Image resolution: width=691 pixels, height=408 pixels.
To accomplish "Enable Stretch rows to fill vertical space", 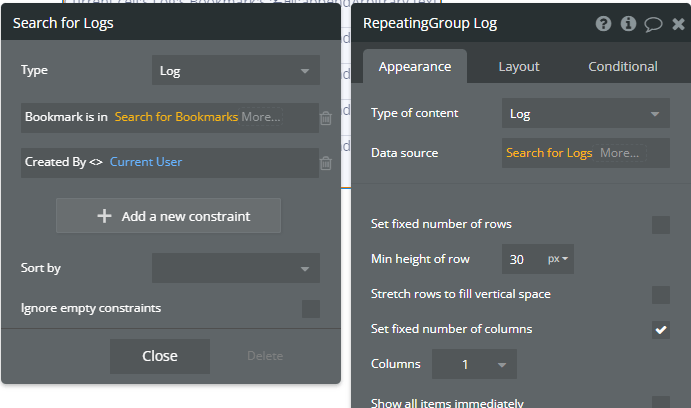I will [661, 295].
